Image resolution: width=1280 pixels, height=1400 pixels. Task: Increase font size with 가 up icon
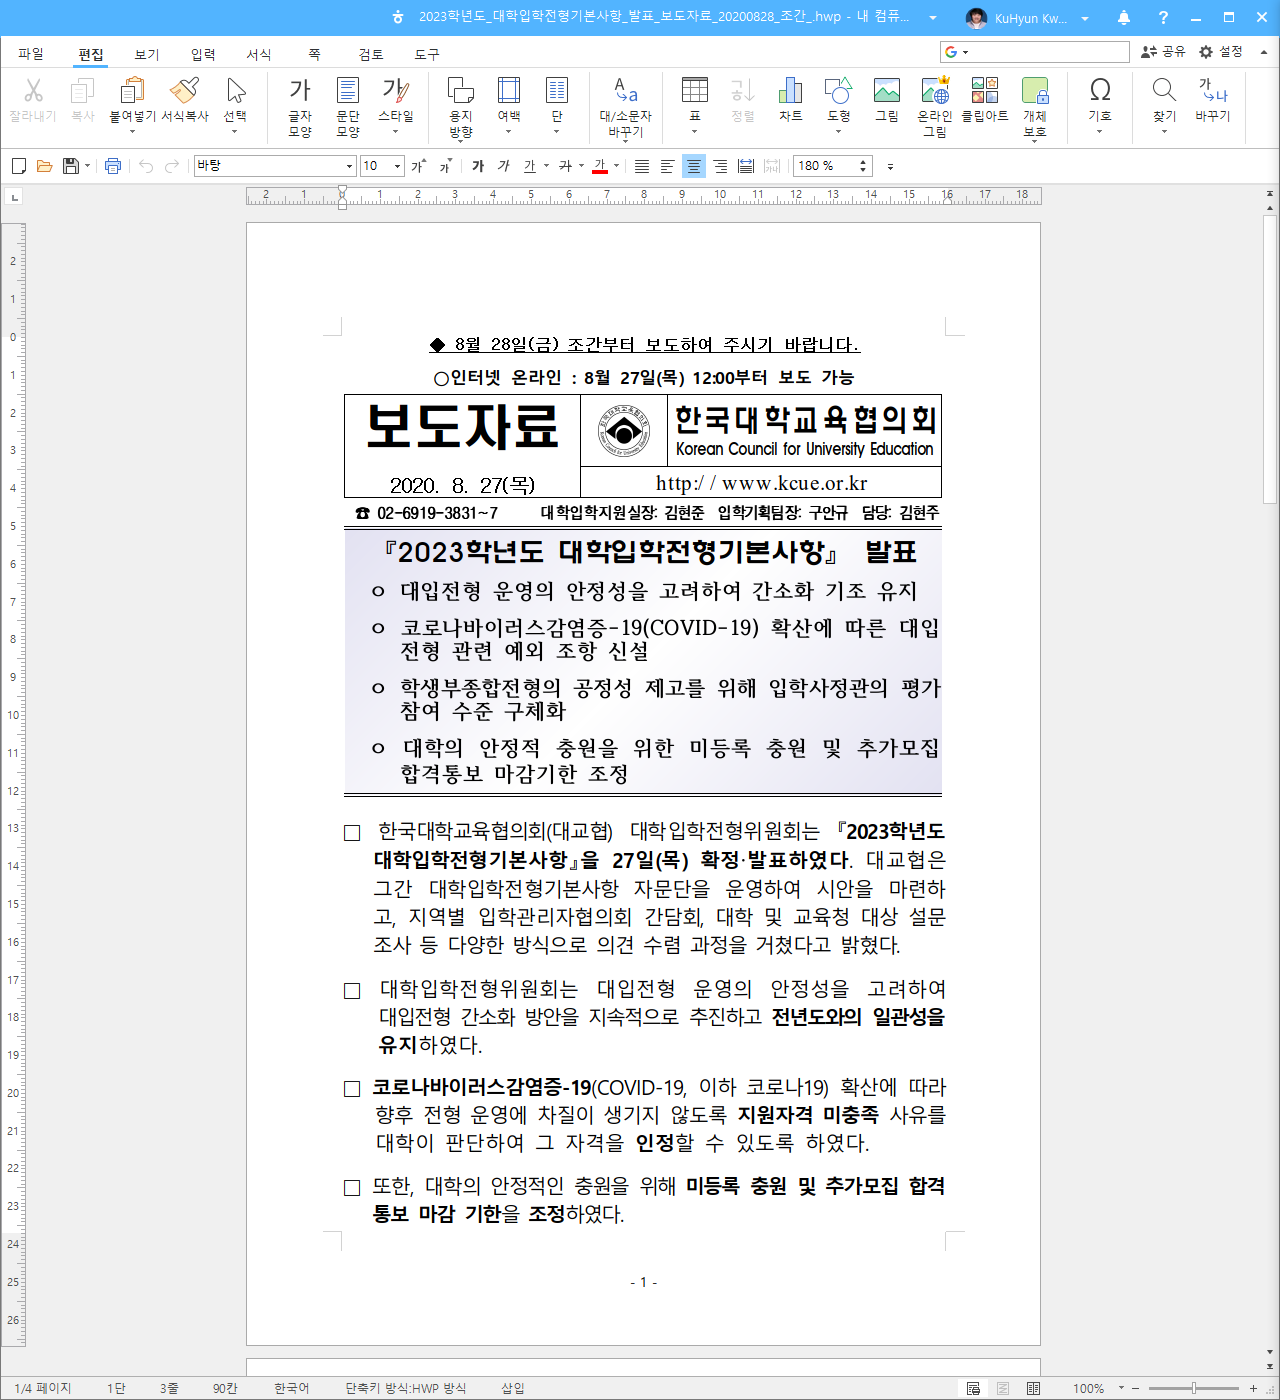(x=419, y=166)
